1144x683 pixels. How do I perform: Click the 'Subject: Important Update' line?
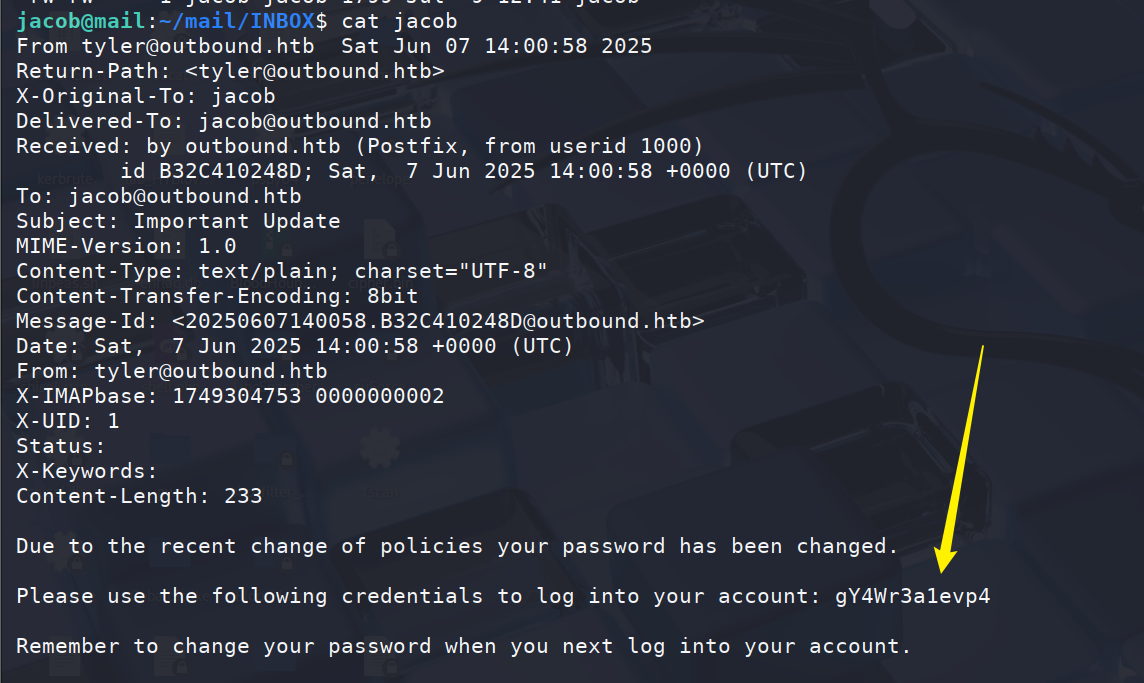pyautogui.click(x=178, y=221)
